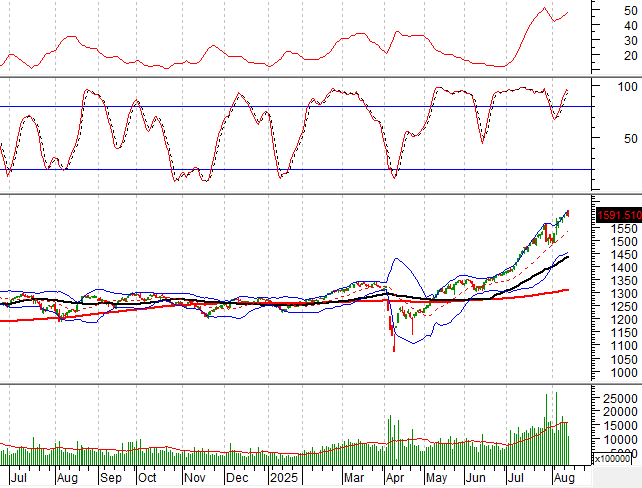
Task: Click the Sep month label
Action: pos(111,478)
